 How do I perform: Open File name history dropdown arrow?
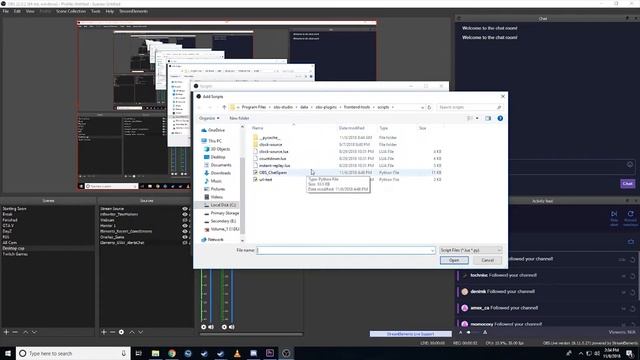tap(432, 250)
